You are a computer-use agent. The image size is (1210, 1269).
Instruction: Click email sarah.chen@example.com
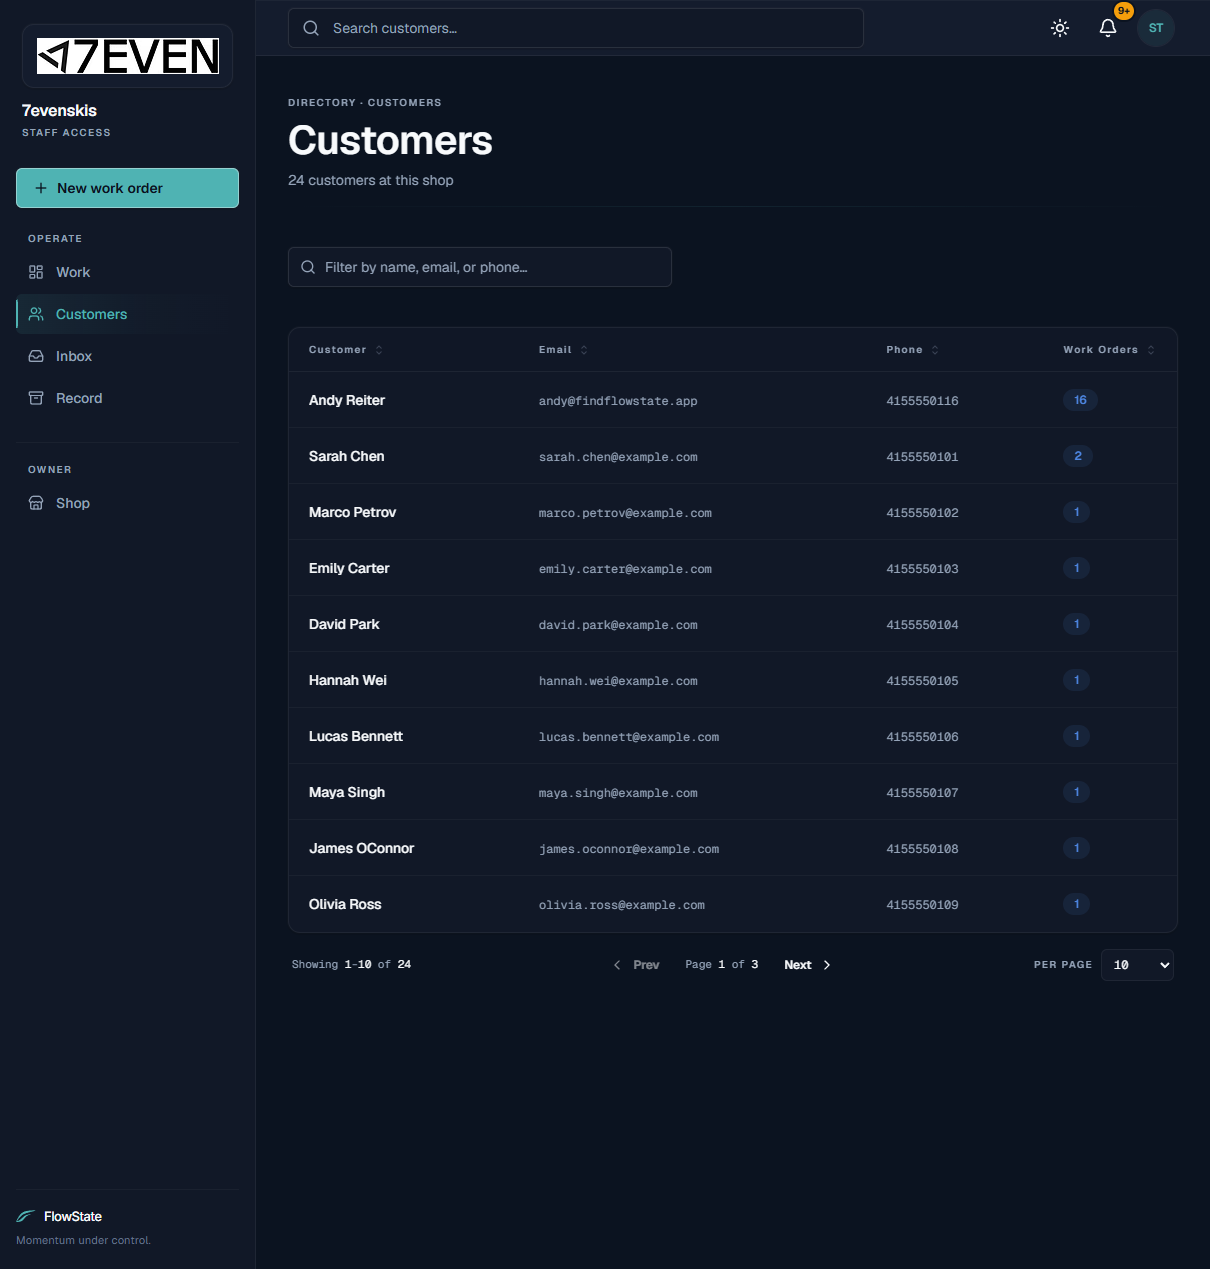[618, 457]
